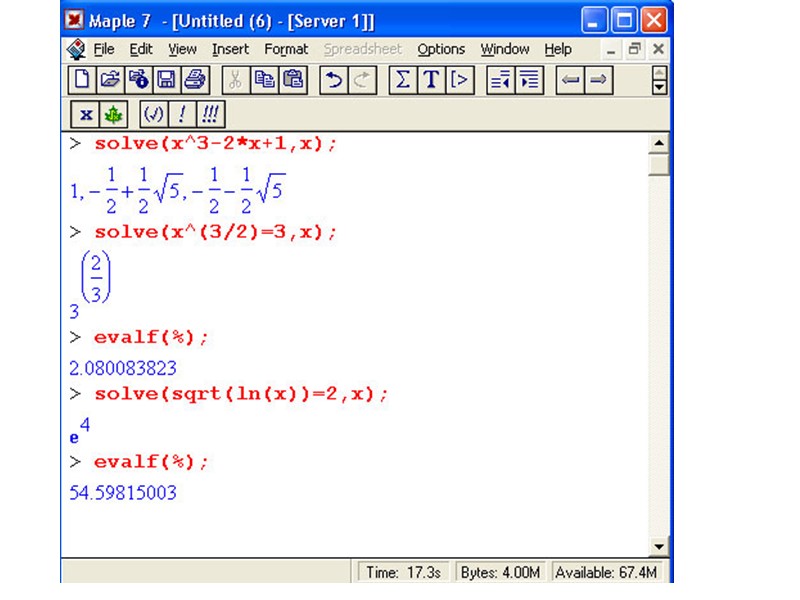Click toolbar's up arrow stepper

click(659, 73)
